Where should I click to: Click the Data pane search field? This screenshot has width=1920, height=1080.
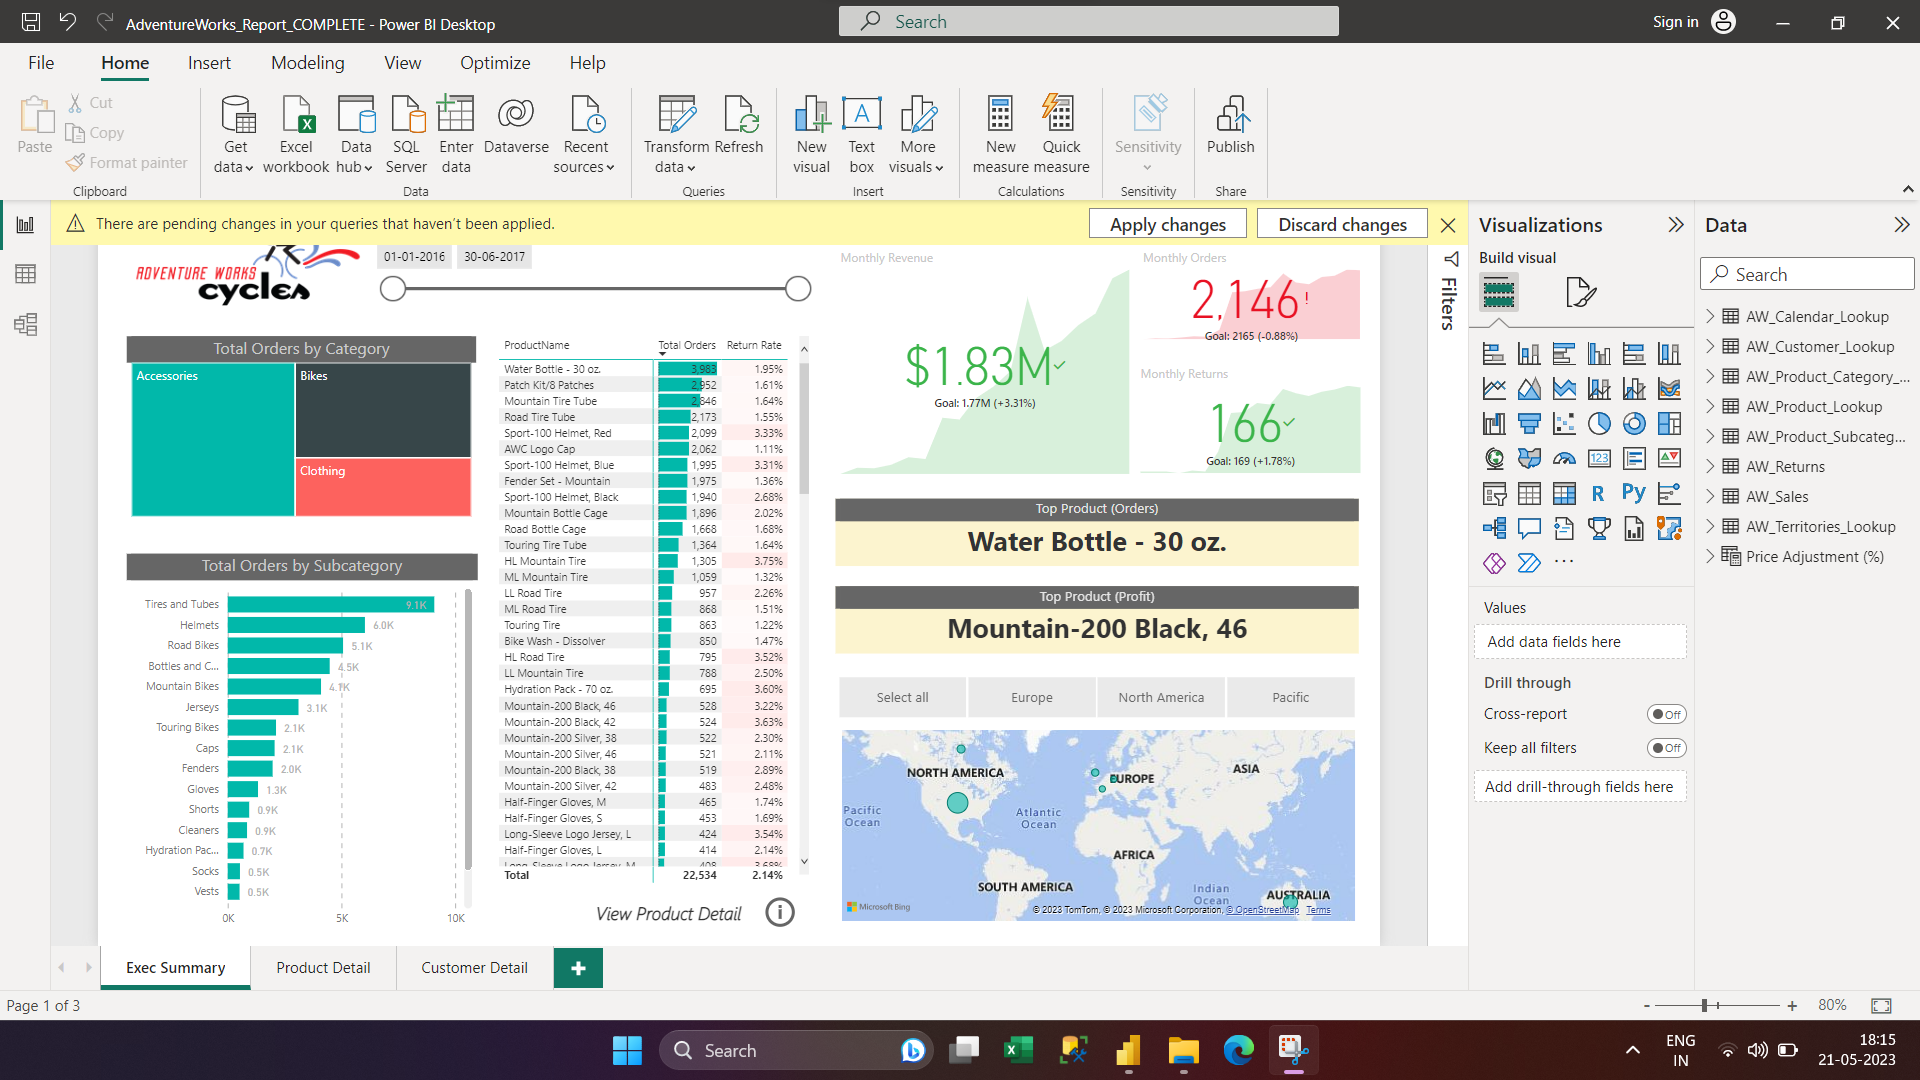[x=1807, y=274]
